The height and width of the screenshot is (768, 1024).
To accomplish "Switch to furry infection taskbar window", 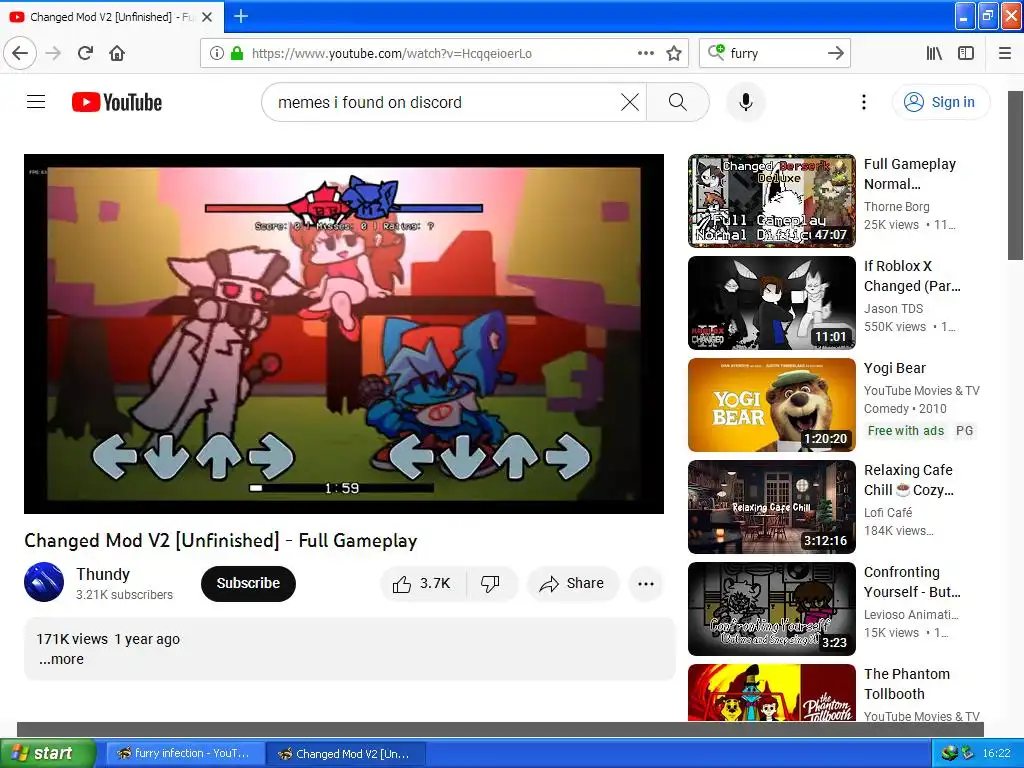I will (185, 753).
